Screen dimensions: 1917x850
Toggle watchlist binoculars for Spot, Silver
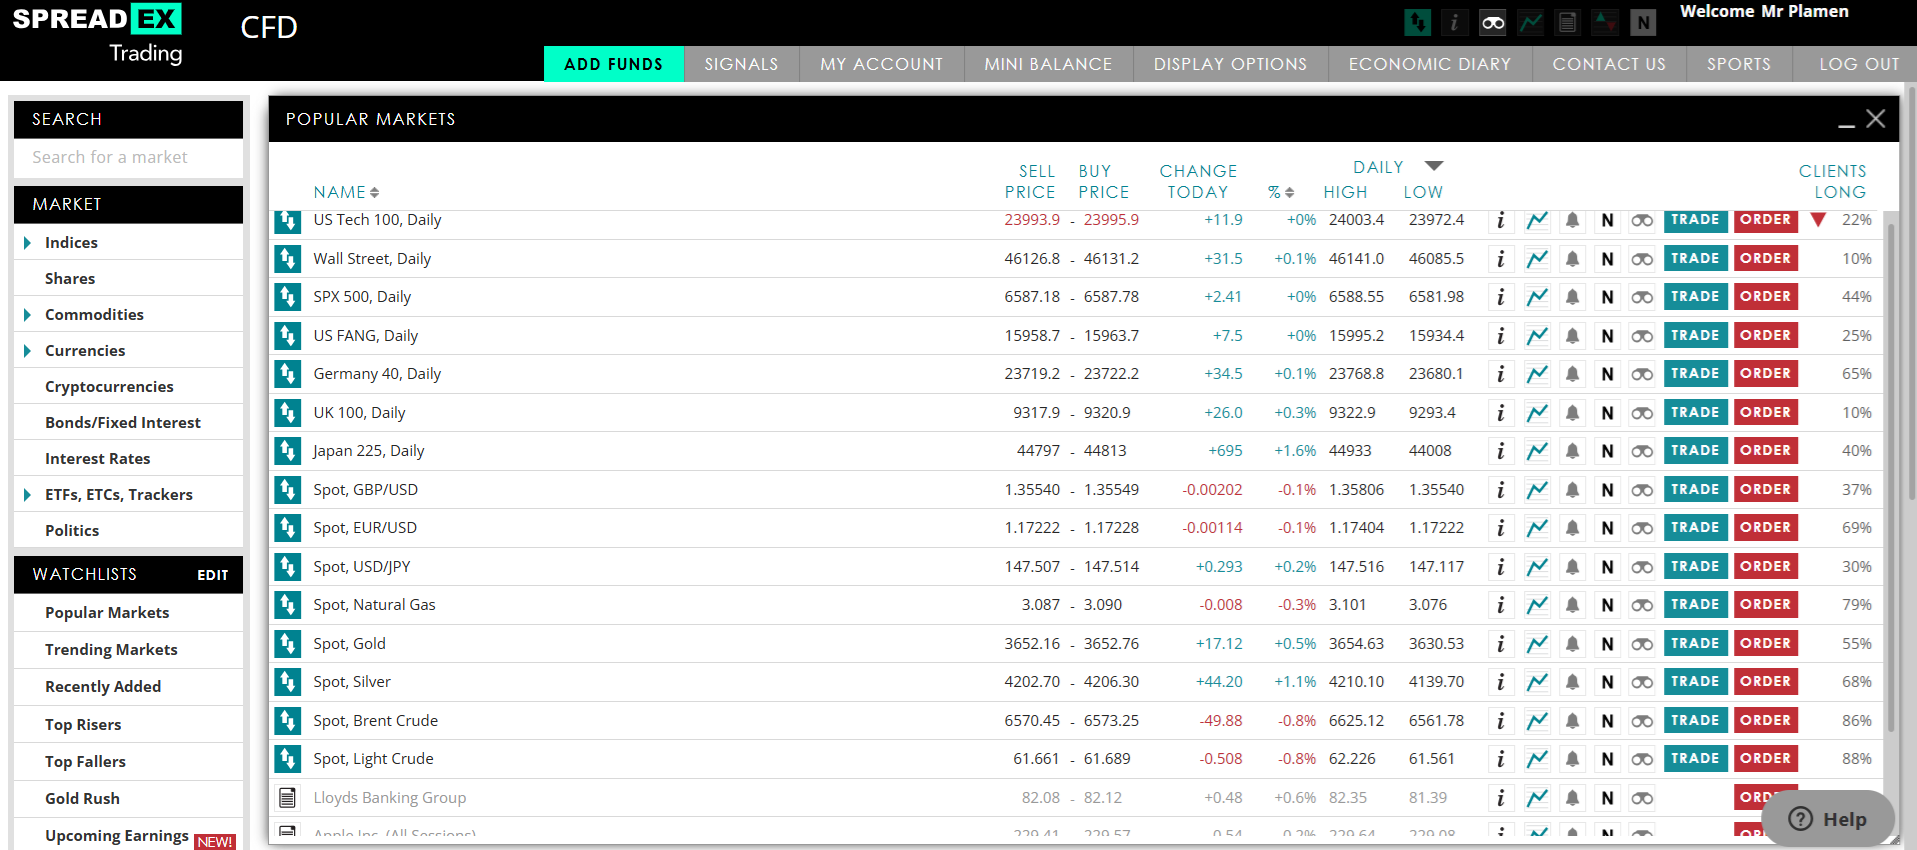point(1642,682)
